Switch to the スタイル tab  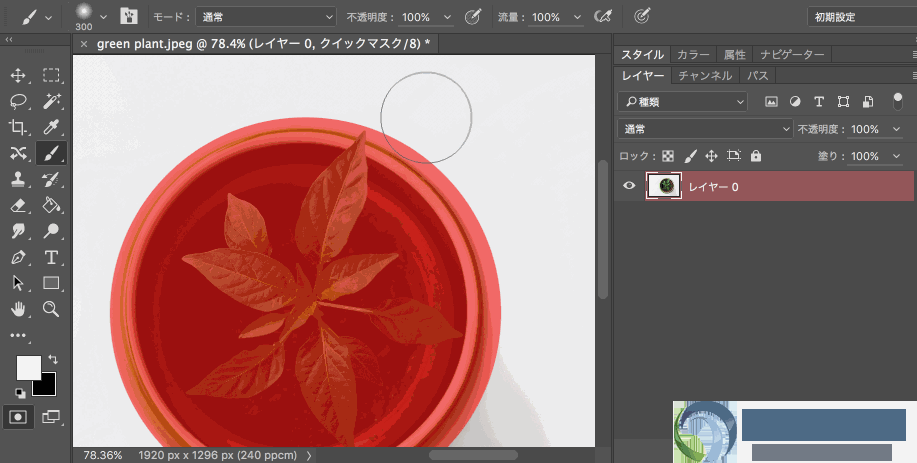(x=642, y=54)
